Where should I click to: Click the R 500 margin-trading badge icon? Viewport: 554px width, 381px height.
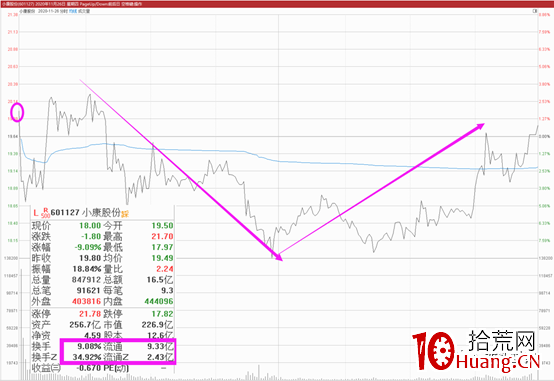pyautogui.click(x=45, y=213)
